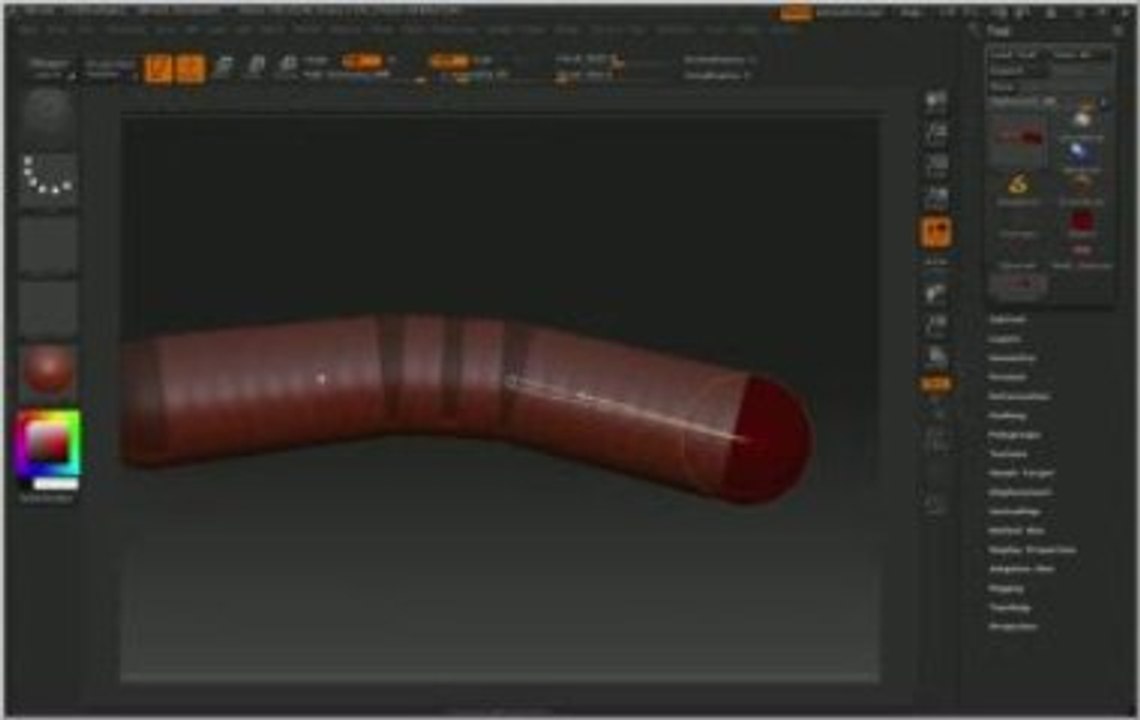Expand the Polygroups subpalette

point(1014,434)
